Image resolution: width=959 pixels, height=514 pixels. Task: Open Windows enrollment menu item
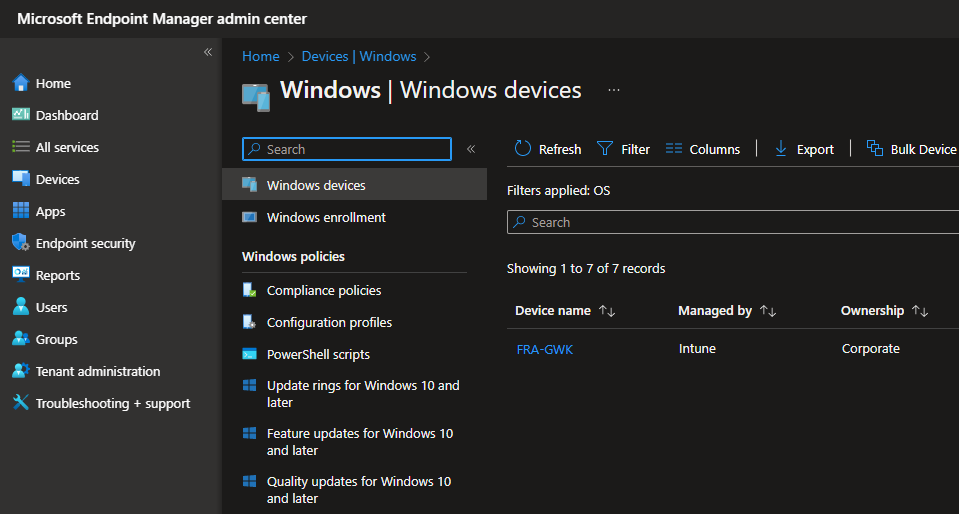pyautogui.click(x=326, y=217)
